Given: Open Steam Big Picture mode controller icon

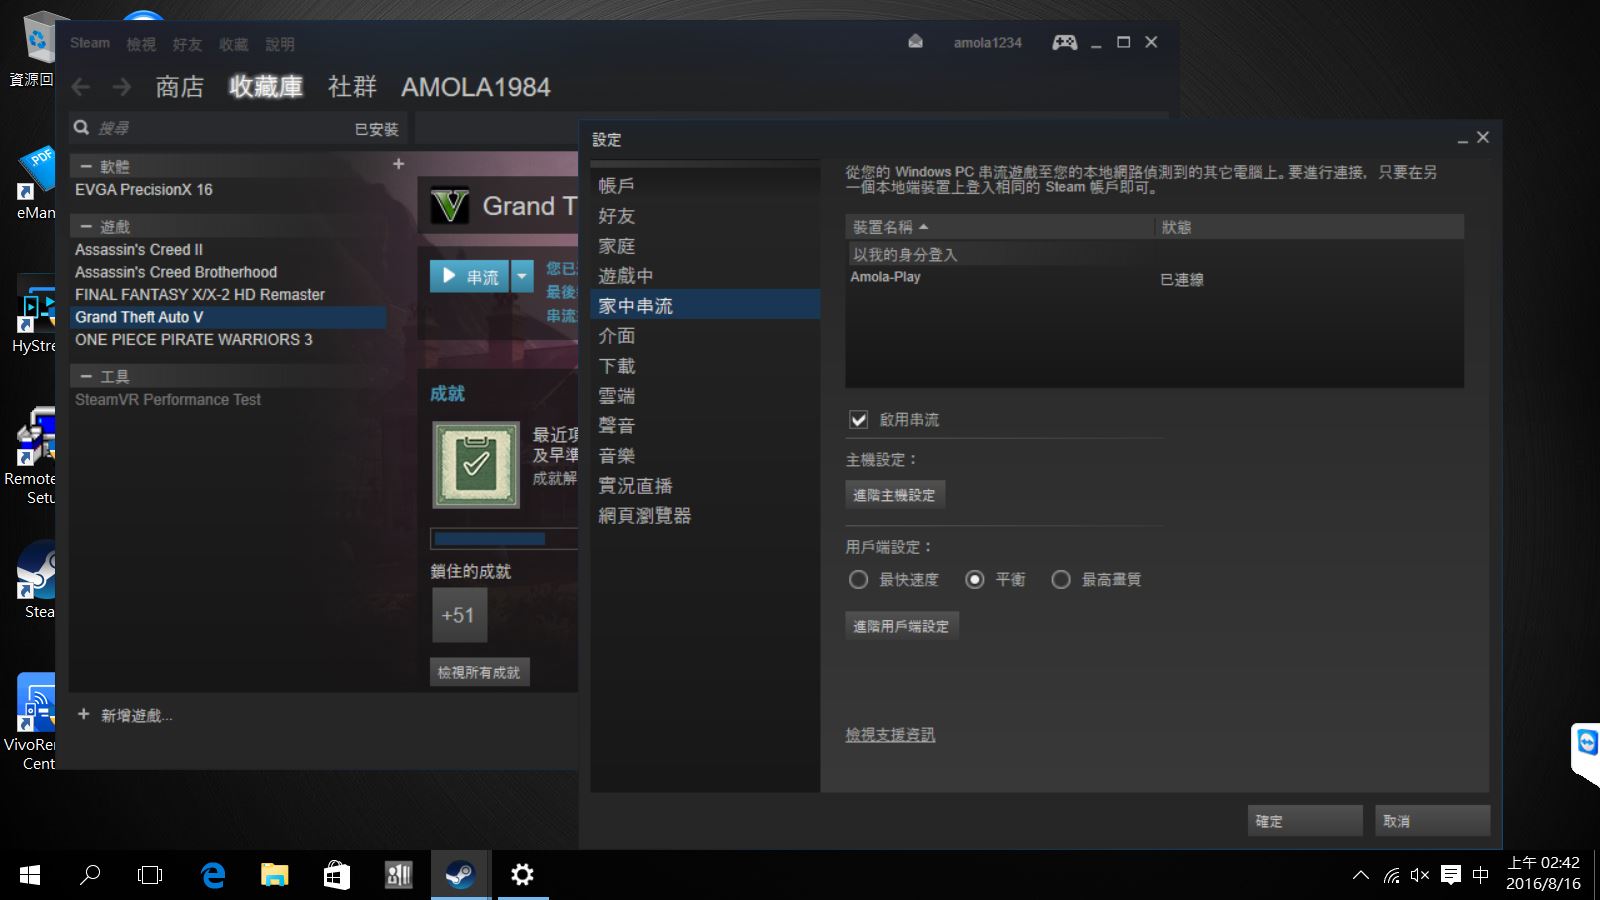Looking at the screenshot, I should [x=1064, y=42].
